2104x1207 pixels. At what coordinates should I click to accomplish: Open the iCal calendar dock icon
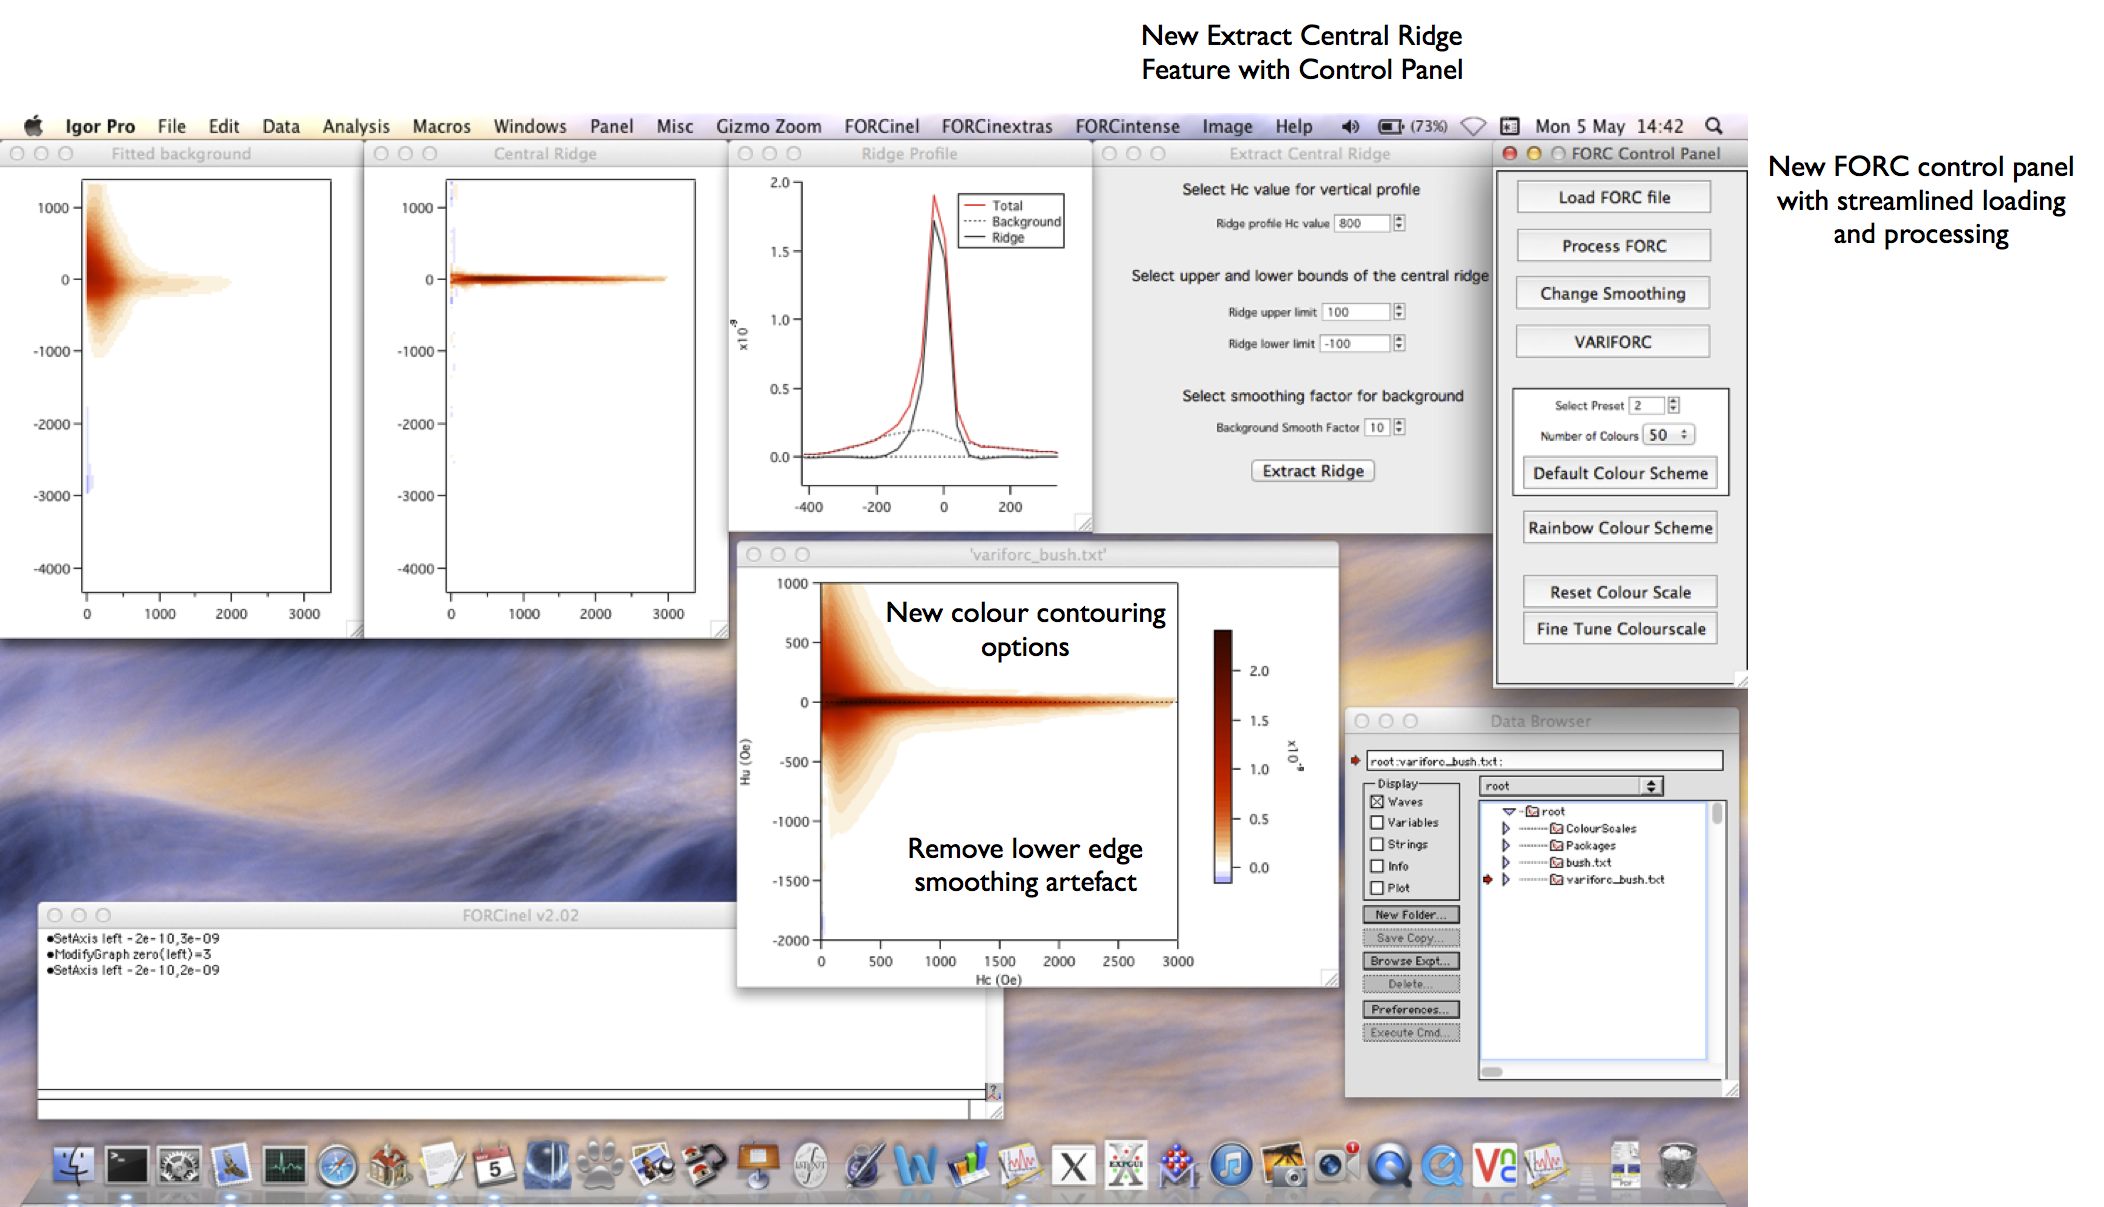(494, 1165)
